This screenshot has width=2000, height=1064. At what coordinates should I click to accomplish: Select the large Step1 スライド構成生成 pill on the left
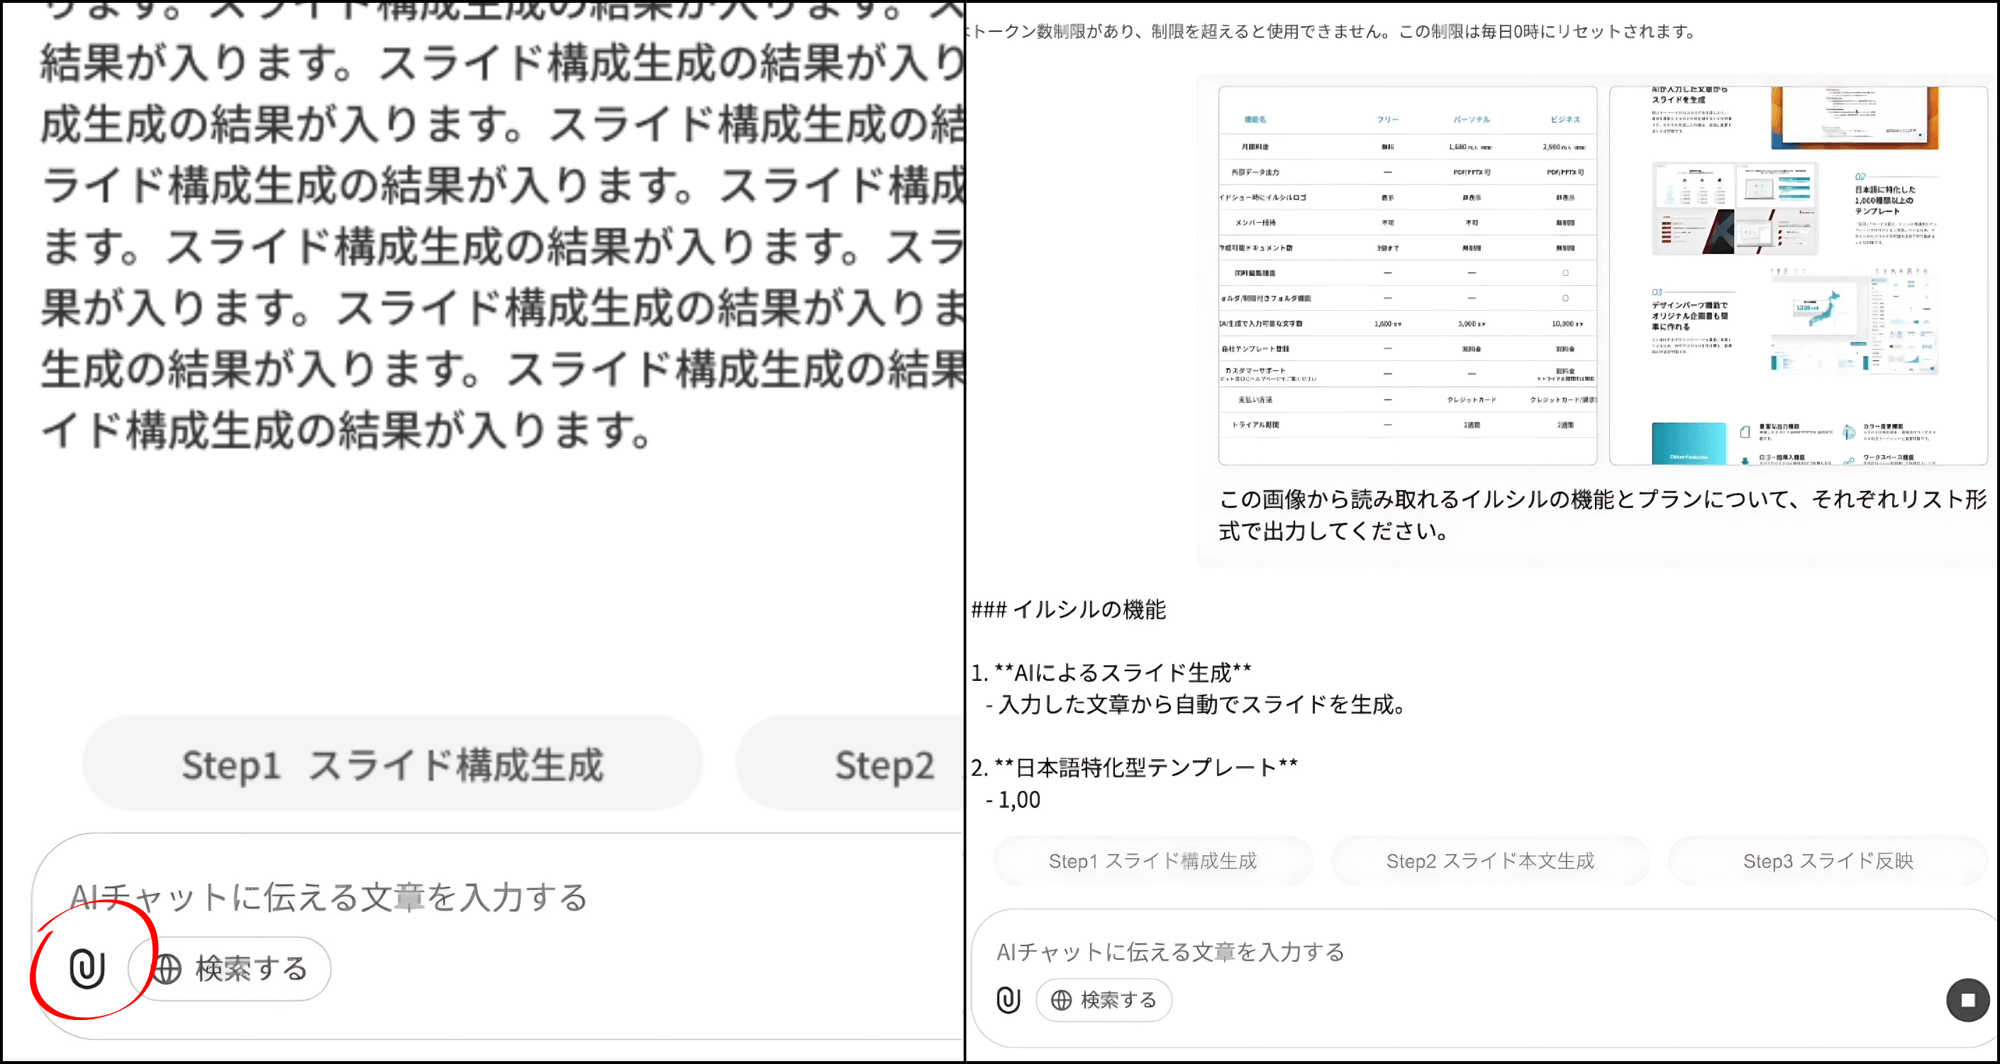[392, 765]
